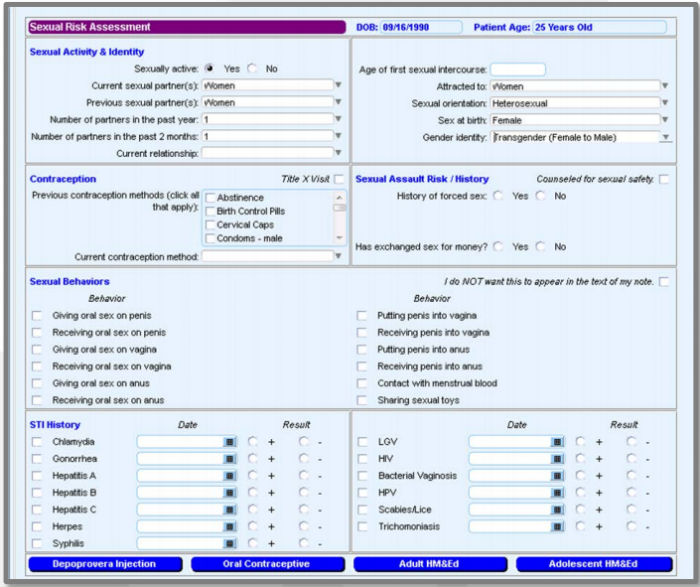700x587 pixels.
Task: Click Age of first sexual intercourse field
Action: point(518,70)
